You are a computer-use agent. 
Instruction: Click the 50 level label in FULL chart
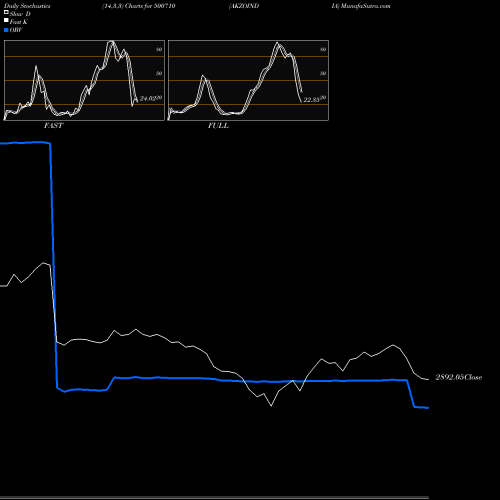pos(323,73)
